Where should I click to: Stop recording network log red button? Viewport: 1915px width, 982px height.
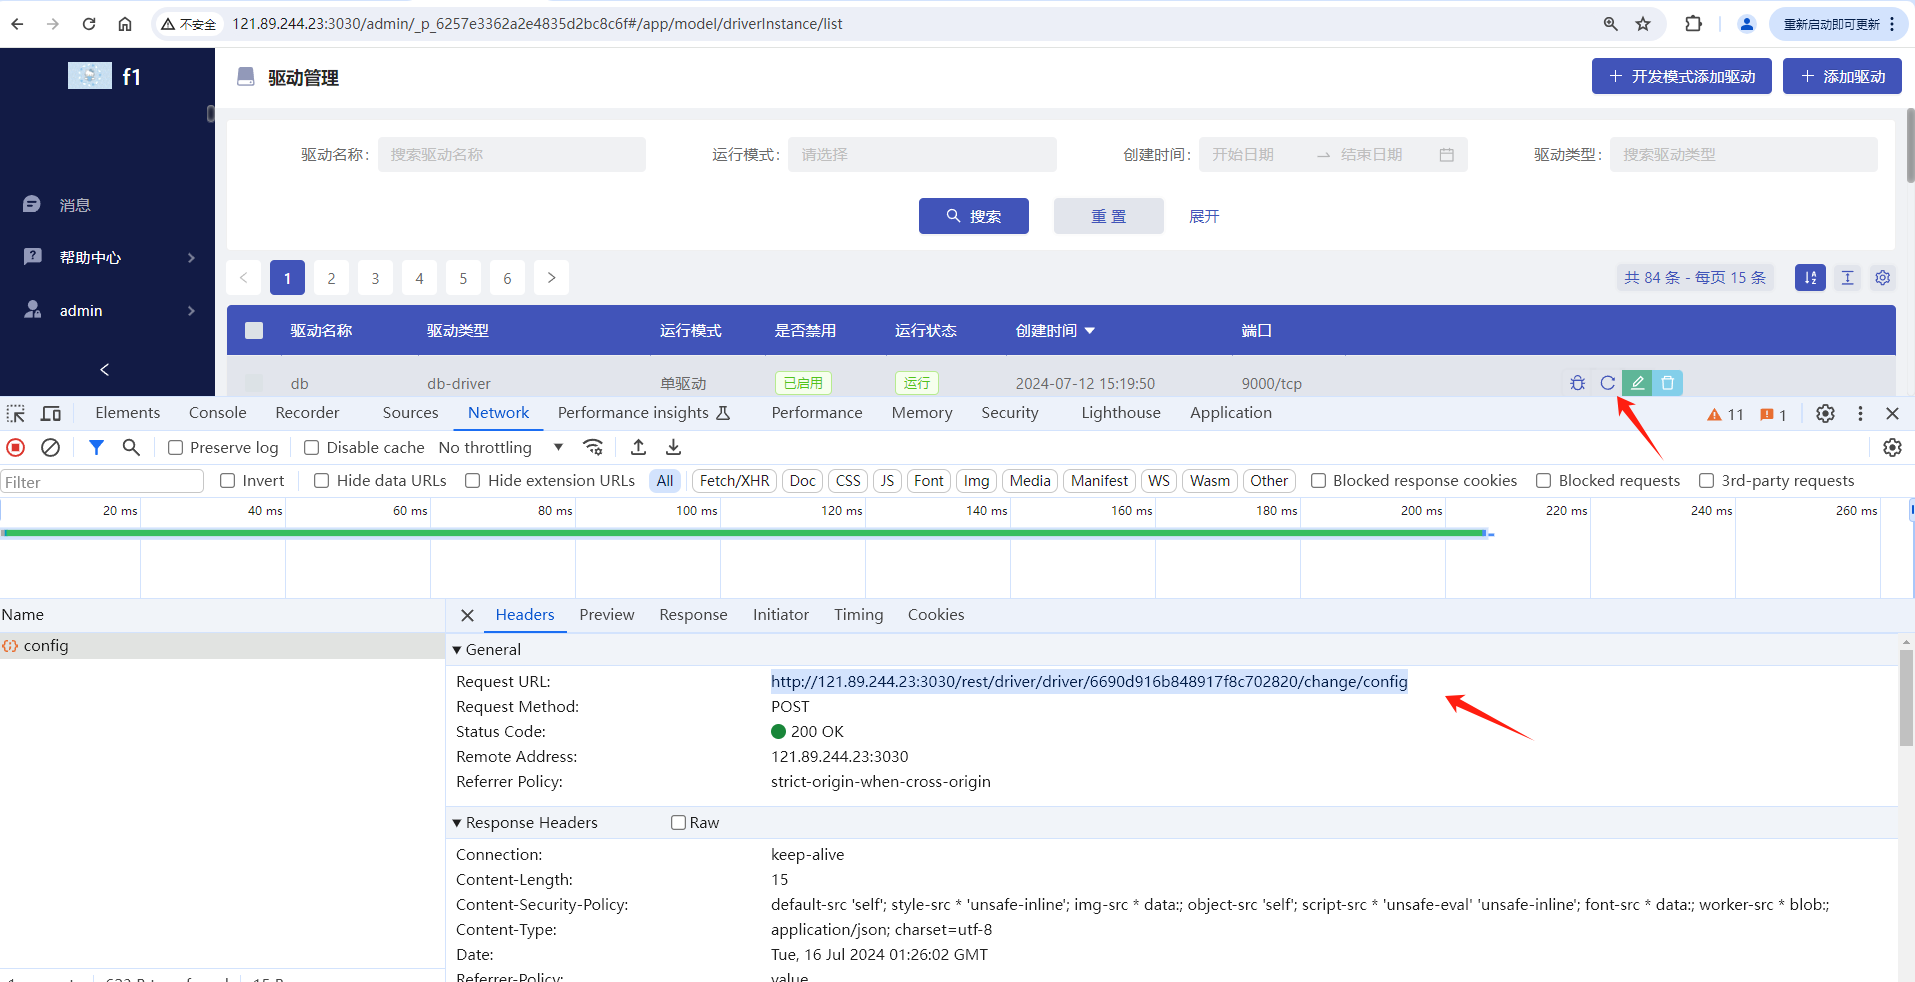(16, 447)
